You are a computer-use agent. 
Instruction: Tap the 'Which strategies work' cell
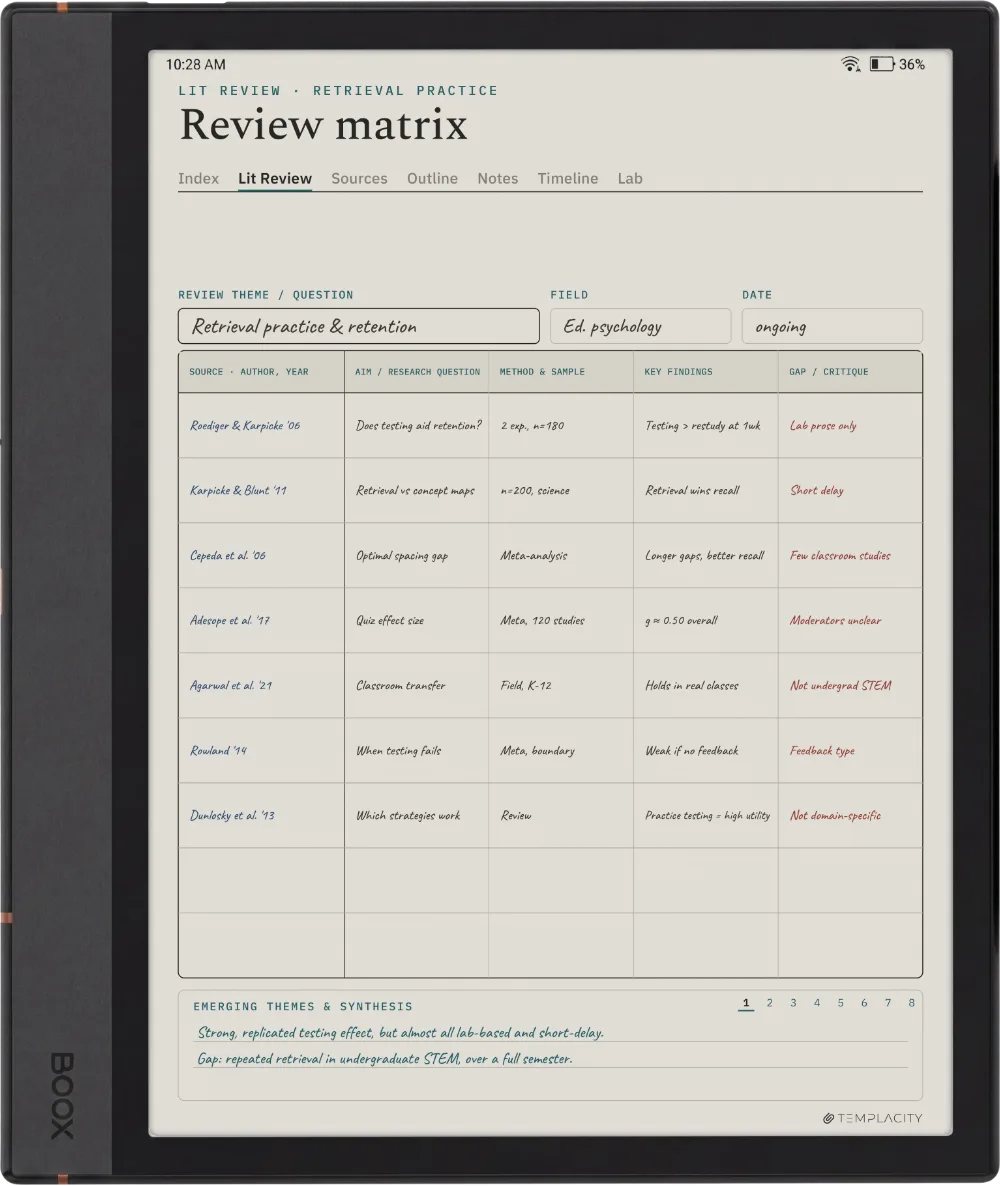(x=417, y=815)
